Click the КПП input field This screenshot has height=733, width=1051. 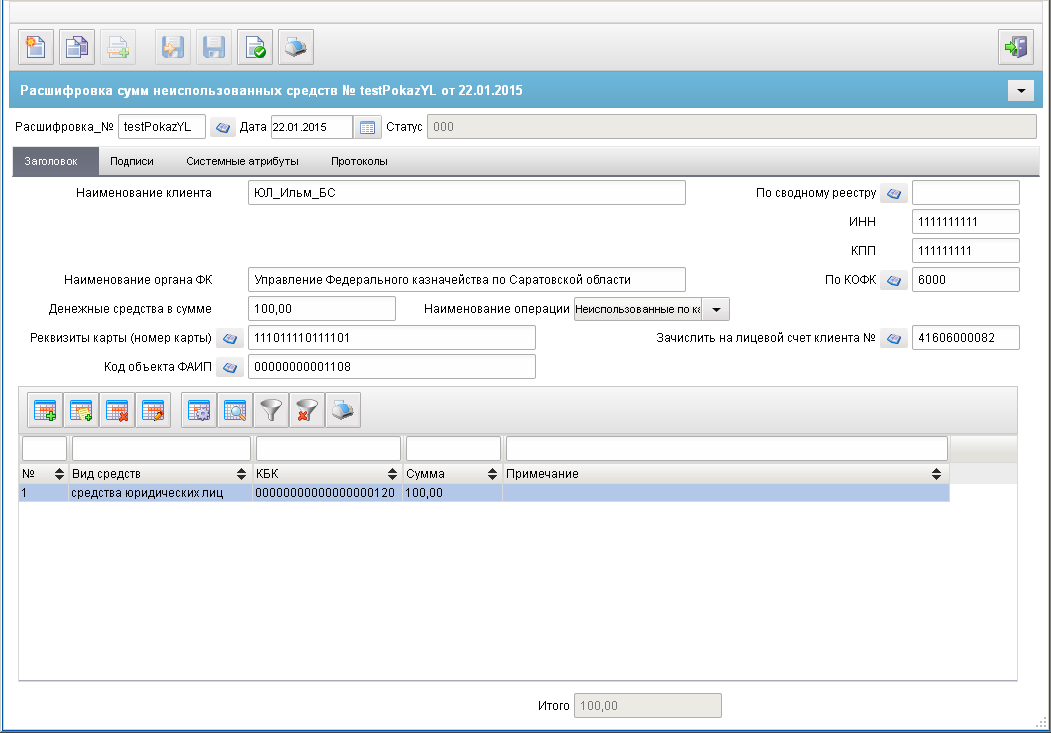(966, 251)
